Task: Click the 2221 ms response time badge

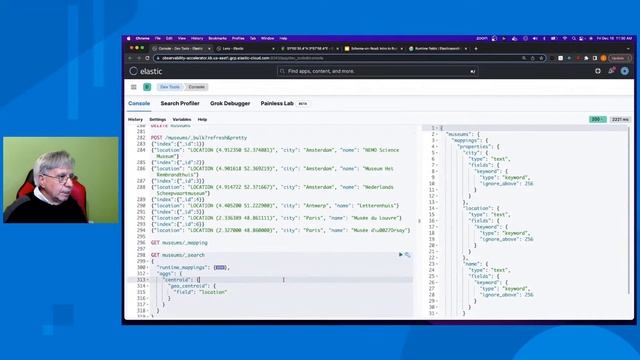Action: (x=620, y=119)
